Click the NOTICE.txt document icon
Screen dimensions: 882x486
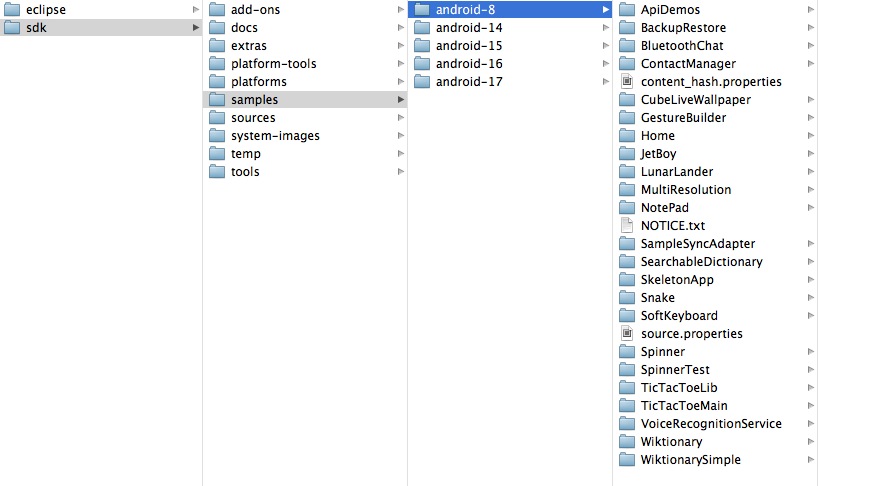click(627, 226)
